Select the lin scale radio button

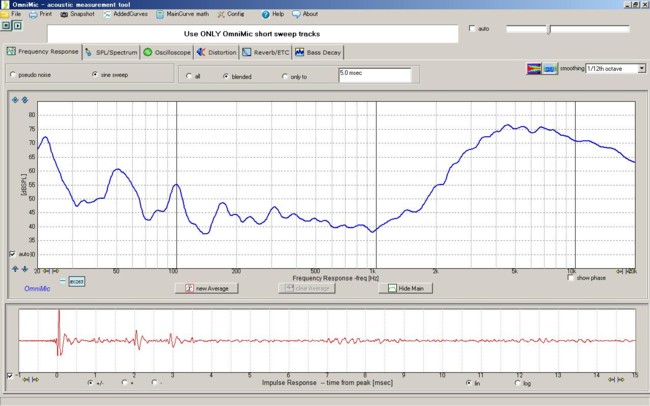tap(468, 383)
